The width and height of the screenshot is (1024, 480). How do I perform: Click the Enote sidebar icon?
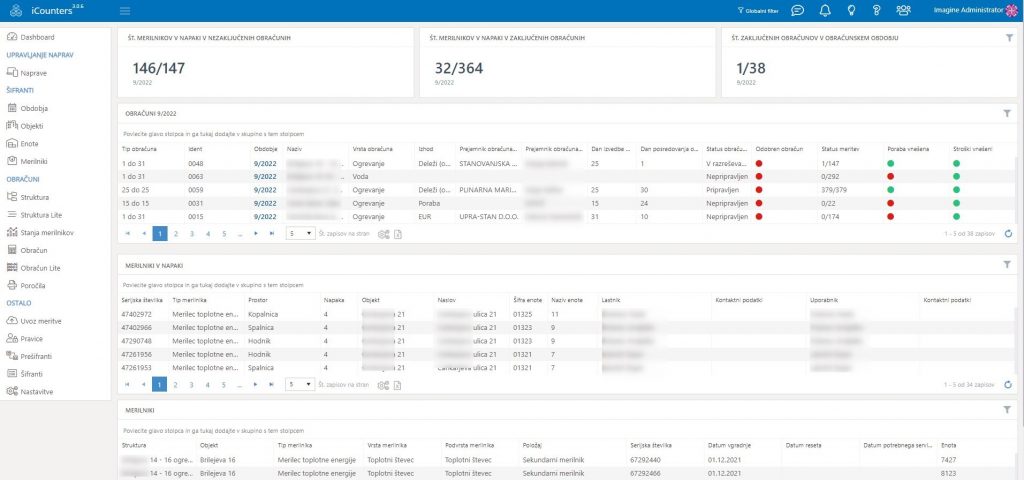[x=12, y=143]
